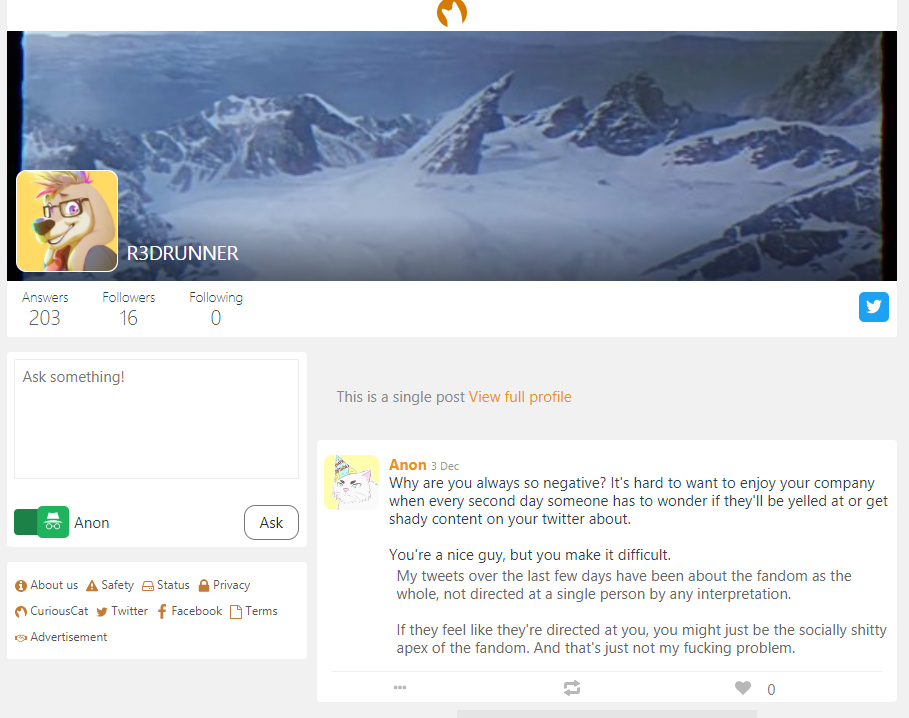Open the Facebook footer link
909x718 pixels.
tap(190, 611)
